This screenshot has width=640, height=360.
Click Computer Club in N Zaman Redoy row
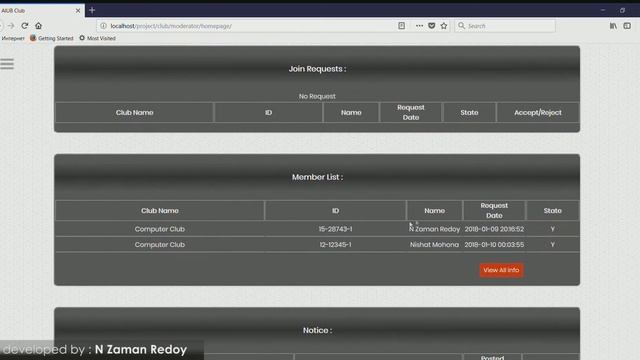[x=160, y=229]
